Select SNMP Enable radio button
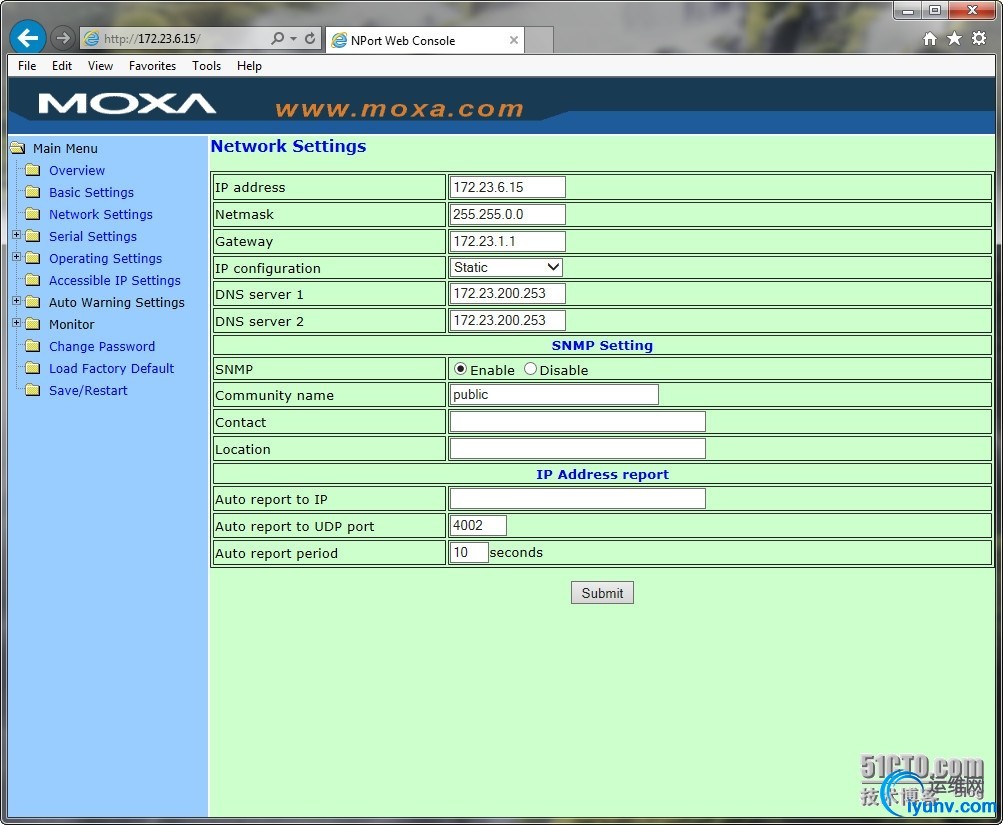The height and width of the screenshot is (825, 1003). coord(460,369)
